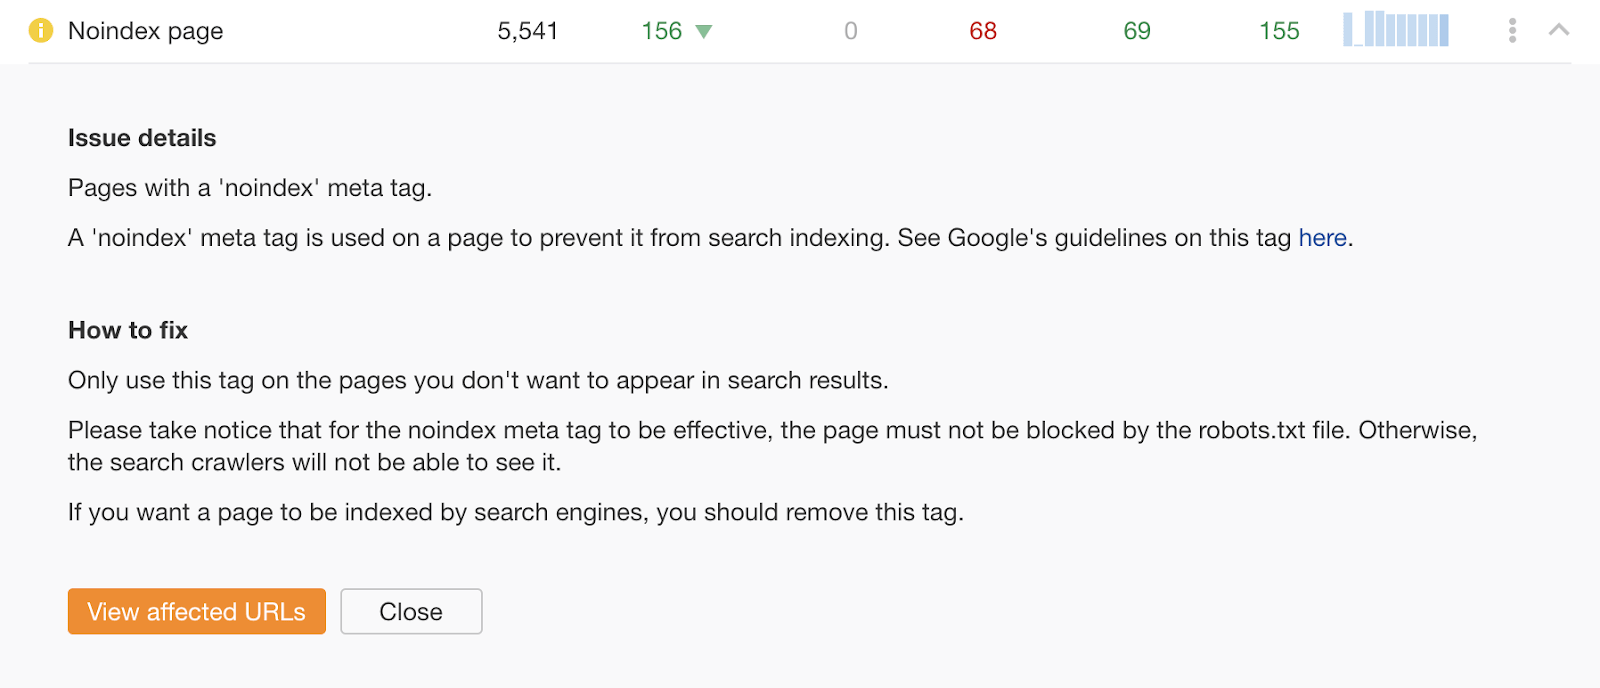Expand the options via three-dot menu
This screenshot has height=688, width=1600.
coord(1512,30)
